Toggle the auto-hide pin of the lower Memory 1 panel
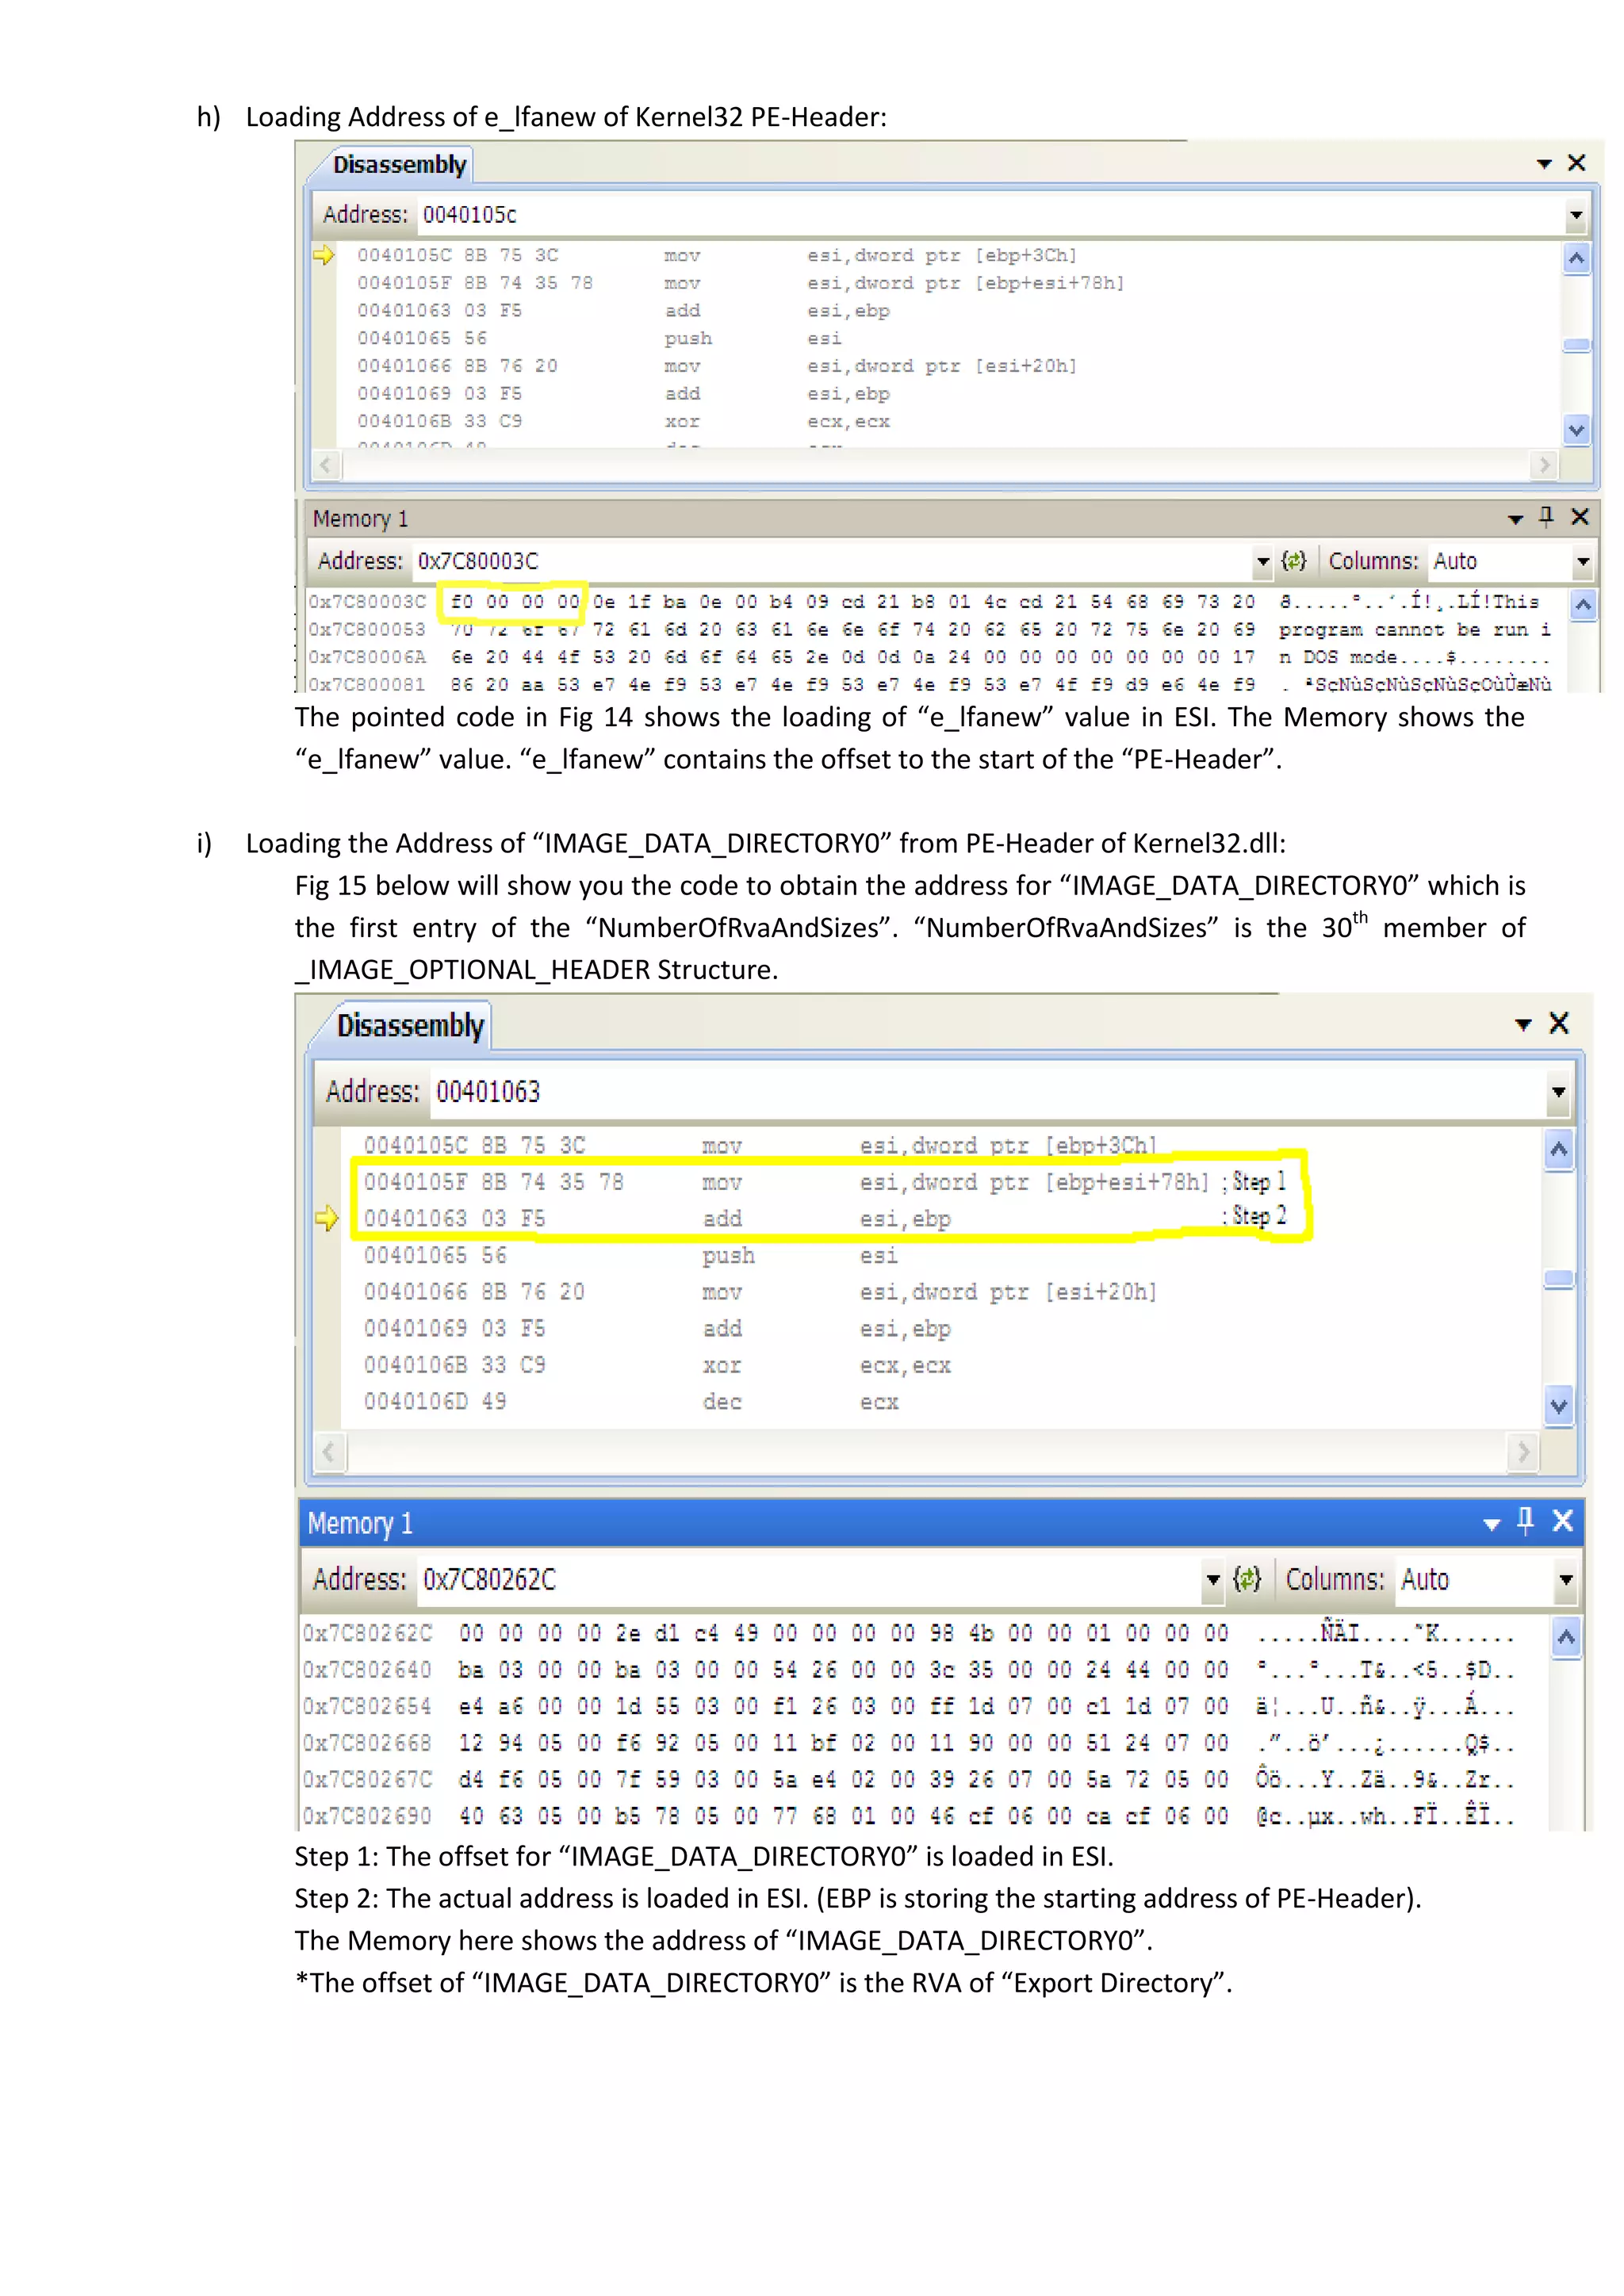 [1525, 1521]
